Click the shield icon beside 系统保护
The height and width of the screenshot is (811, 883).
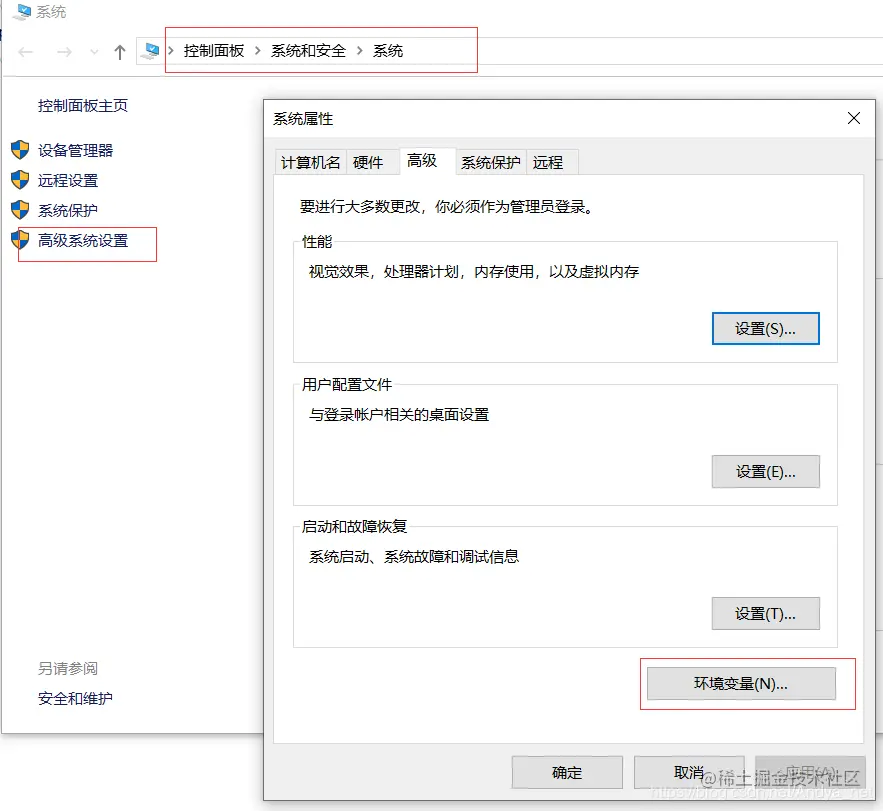pyautogui.click(x=22, y=210)
